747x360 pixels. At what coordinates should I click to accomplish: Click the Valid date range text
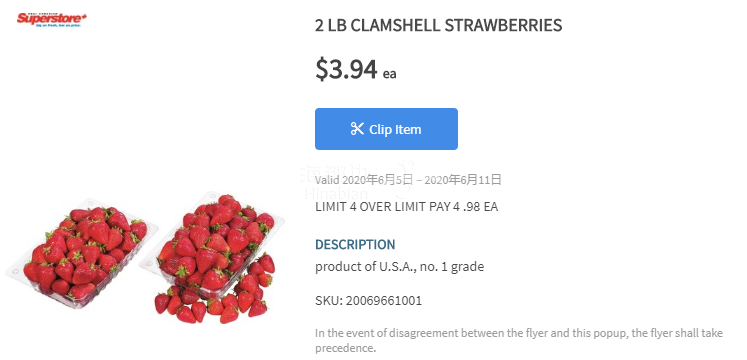pyautogui.click(x=408, y=180)
